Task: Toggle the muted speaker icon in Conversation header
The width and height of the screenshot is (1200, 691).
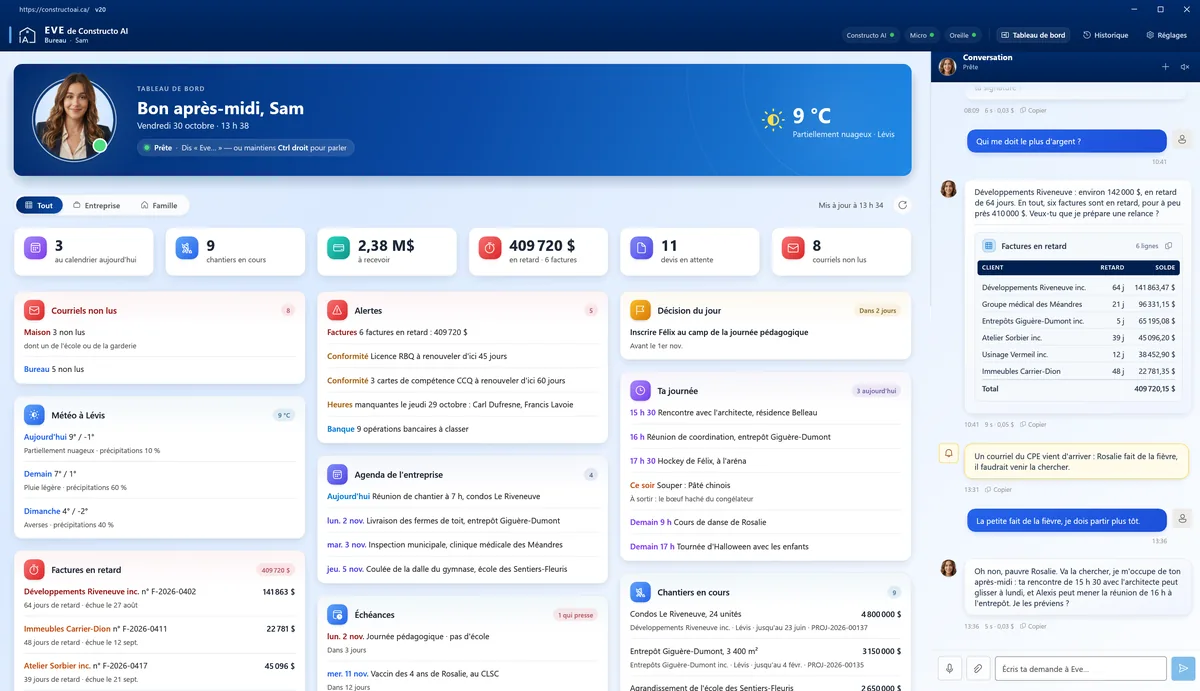Action: tap(1185, 67)
